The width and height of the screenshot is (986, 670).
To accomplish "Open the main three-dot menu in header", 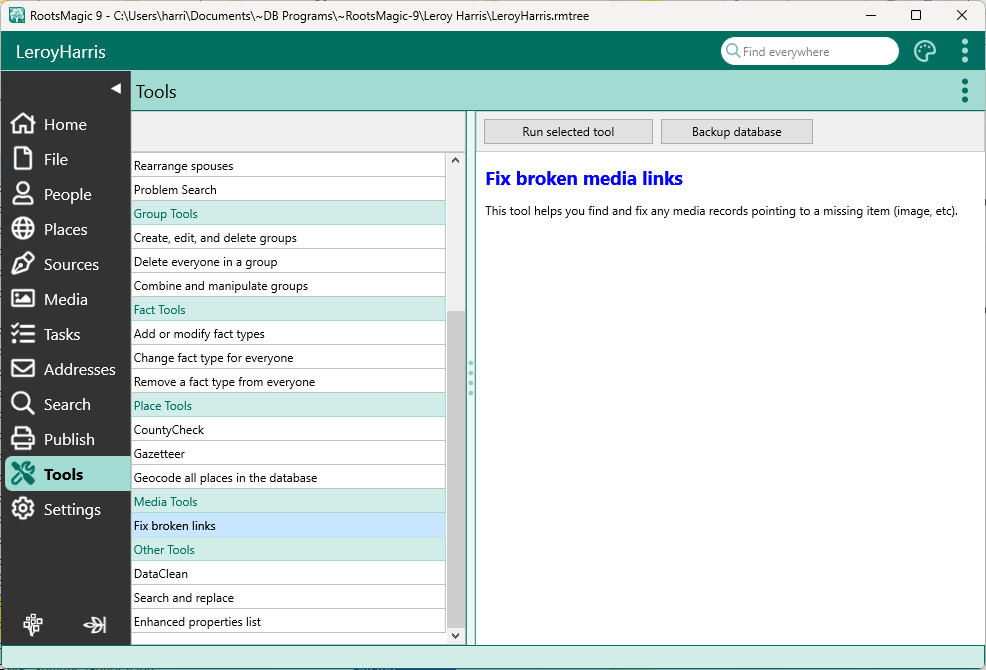I will (x=964, y=52).
